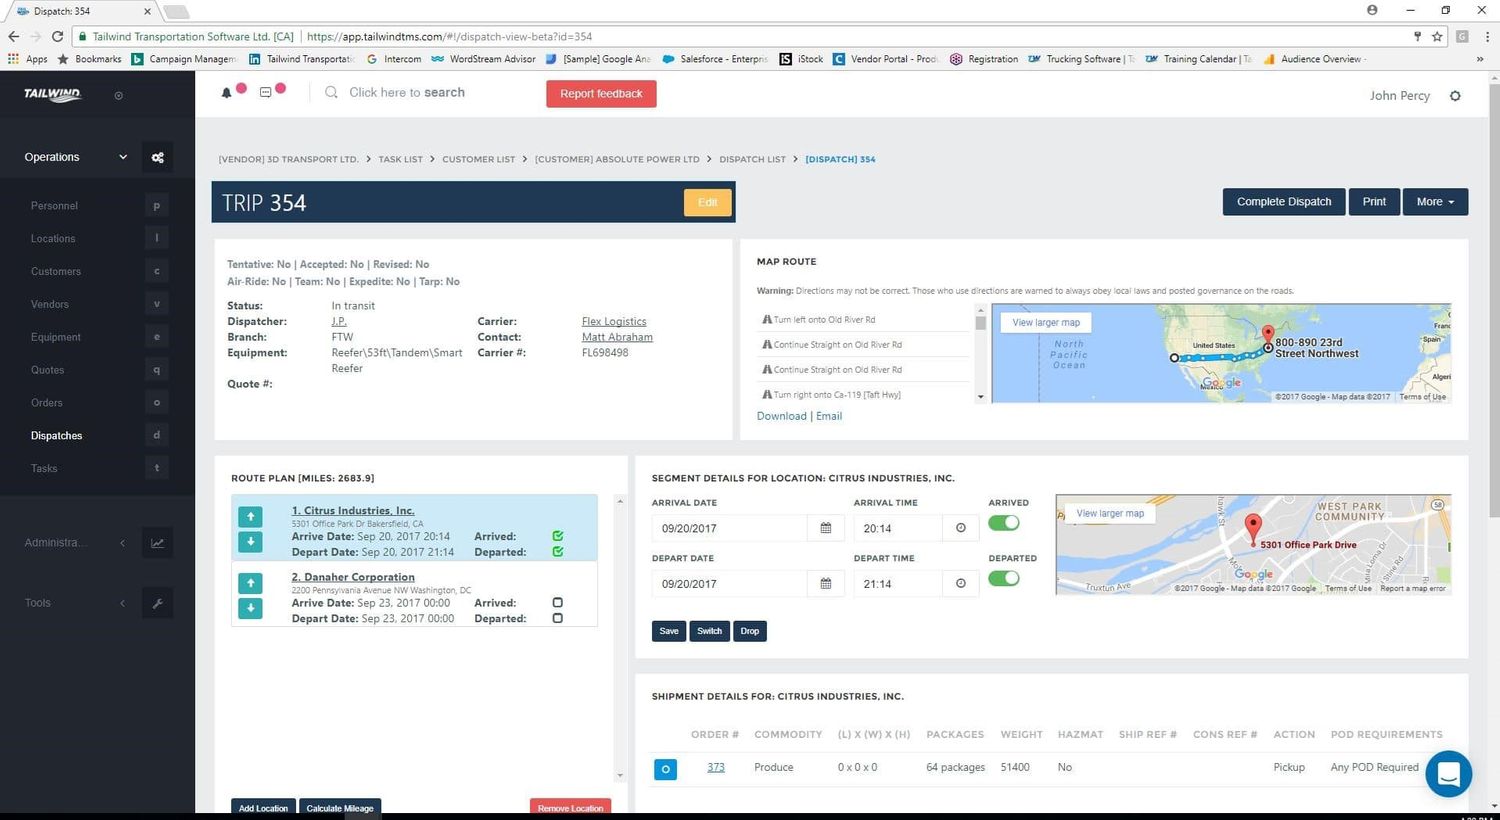The height and width of the screenshot is (820, 1500).
Task: Click the wrench icon beside Tools
Action: click(x=157, y=603)
